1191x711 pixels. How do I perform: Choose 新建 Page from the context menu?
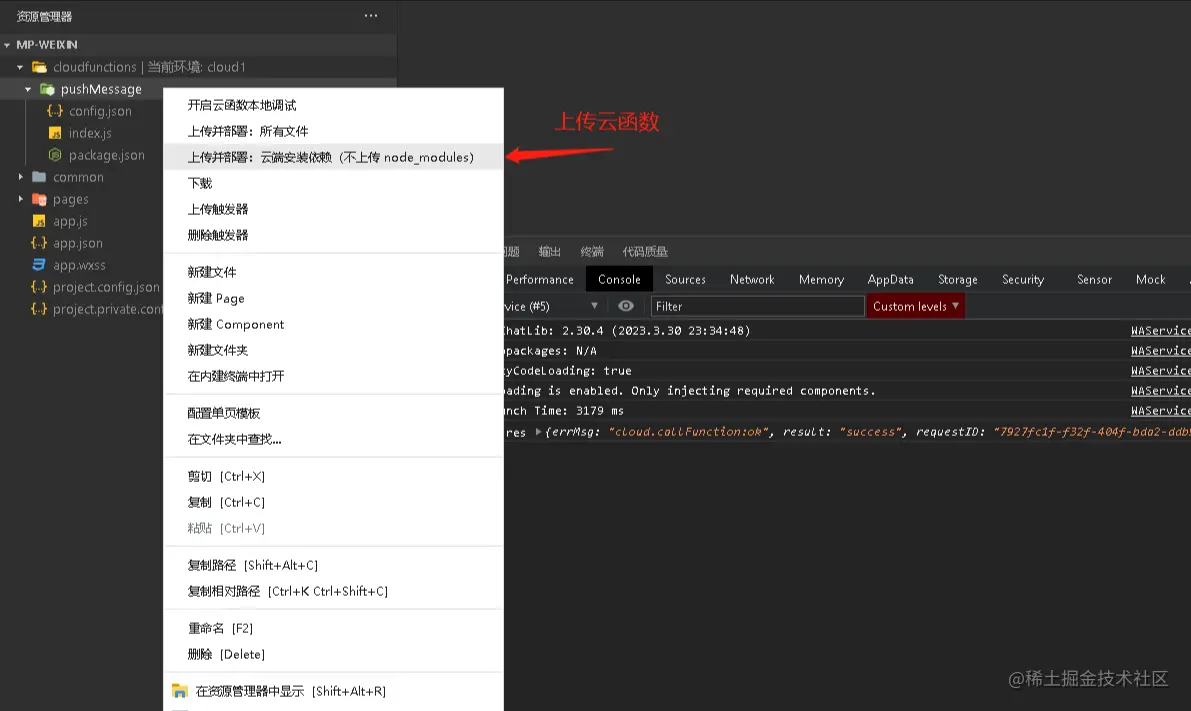click(x=333, y=298)
